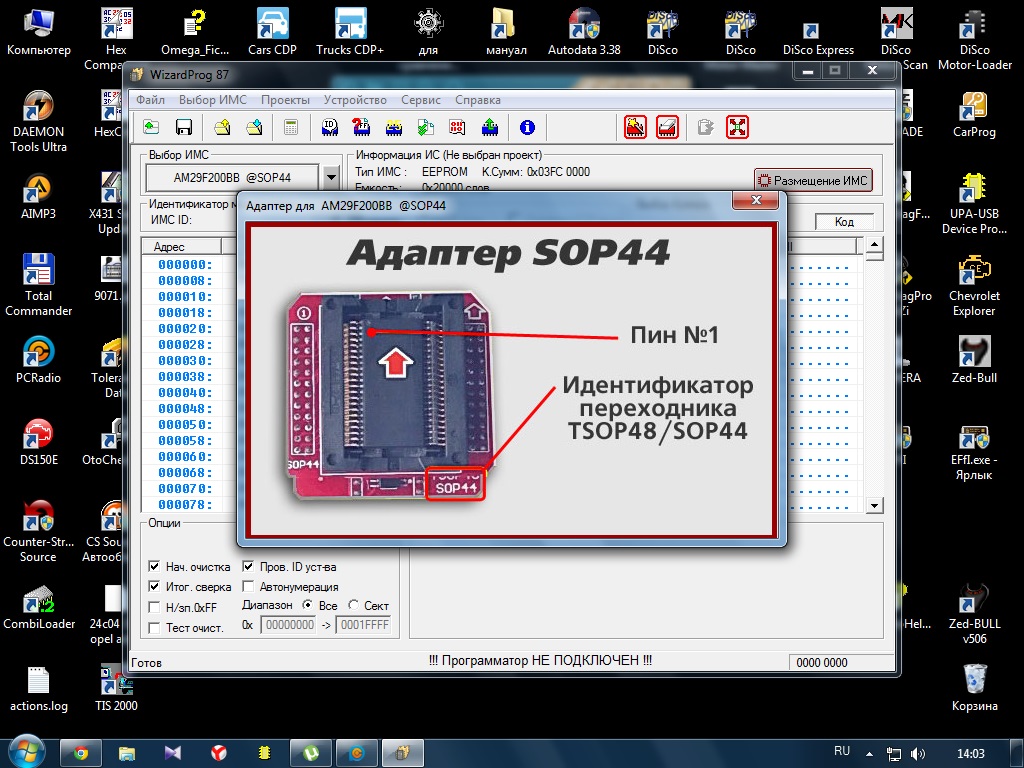Click the calculator icon in toolbar
Image resolution: width=1024 pixels, height=768 pixels.
(291, 127)
